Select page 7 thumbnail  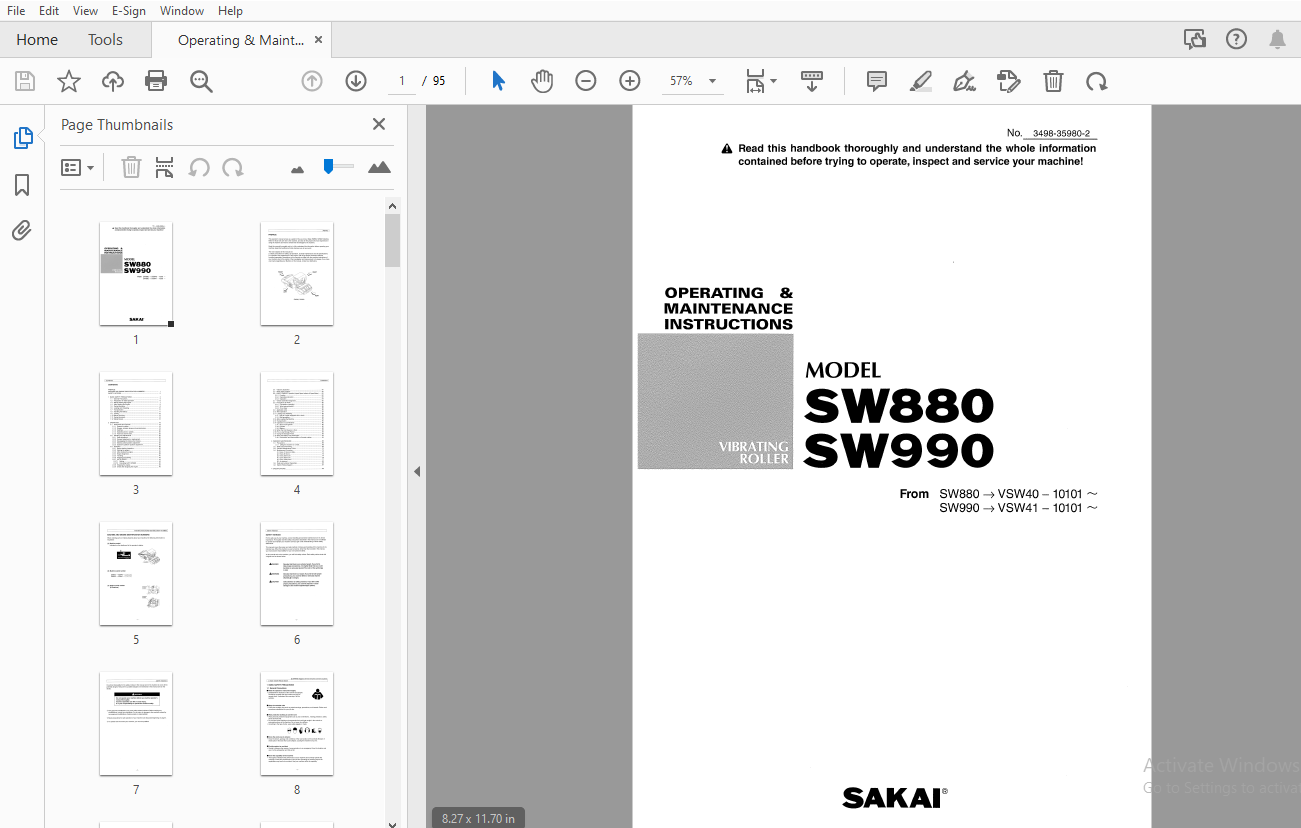[136, 723]
